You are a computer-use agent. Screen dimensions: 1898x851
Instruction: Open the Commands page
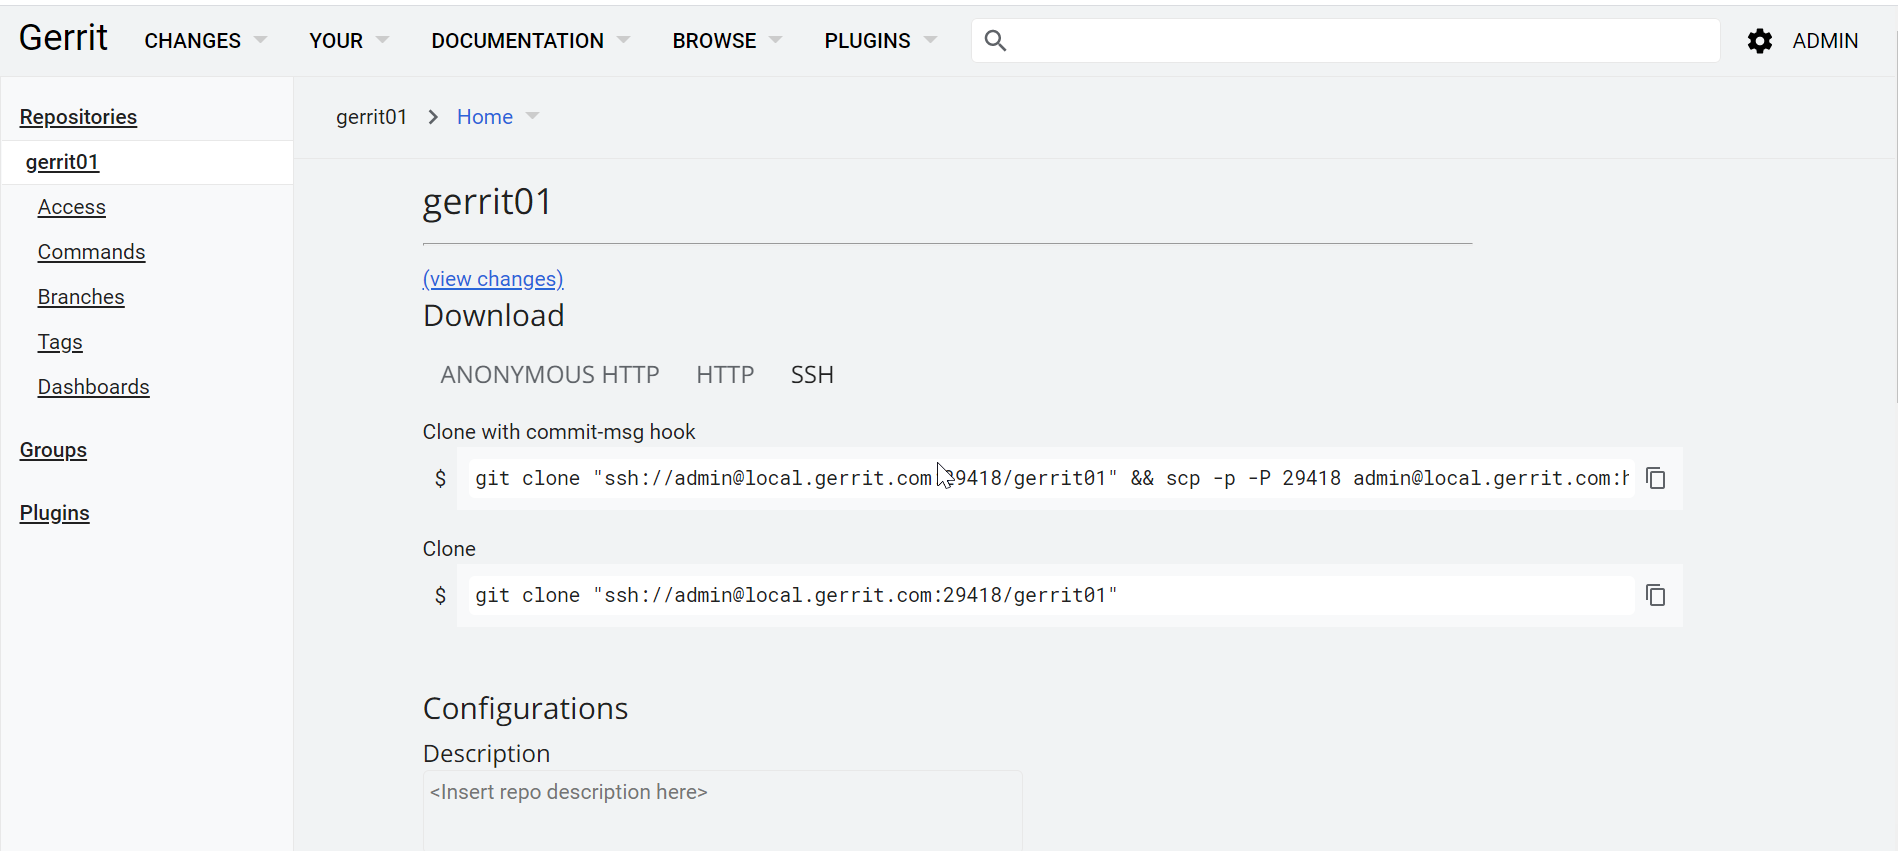pos(91,252)
